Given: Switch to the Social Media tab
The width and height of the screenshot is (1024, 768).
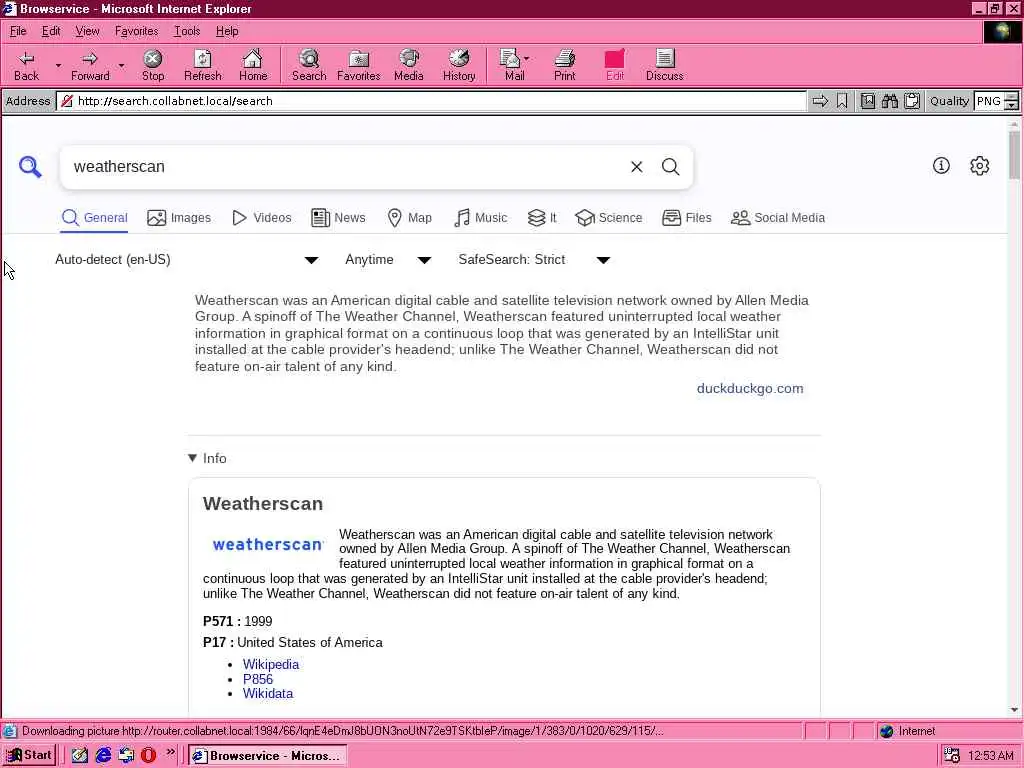Looking at the screenshot, I should 778,217.
